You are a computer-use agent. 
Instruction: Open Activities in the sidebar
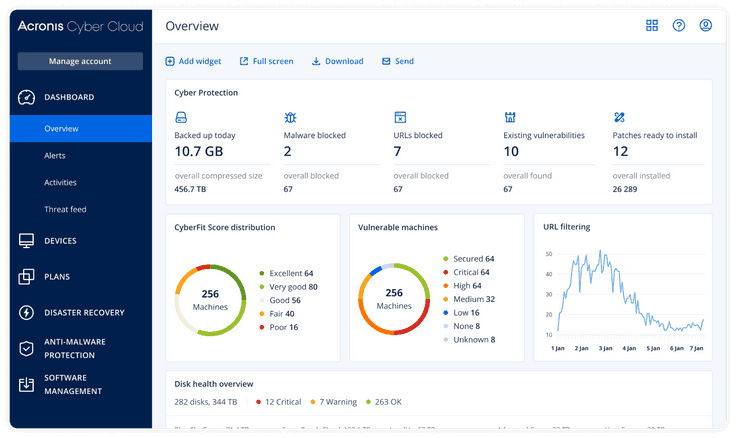click(x=60, y=183)
